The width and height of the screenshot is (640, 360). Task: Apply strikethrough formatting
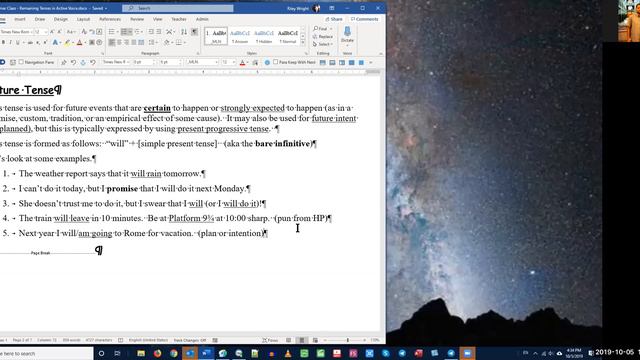[30, 42]
